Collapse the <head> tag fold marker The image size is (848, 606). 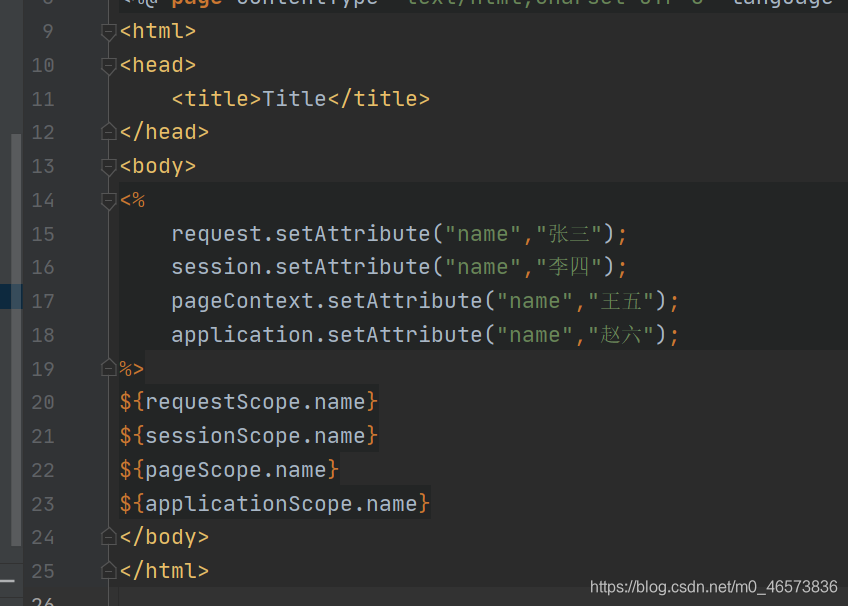coord(109,66)
